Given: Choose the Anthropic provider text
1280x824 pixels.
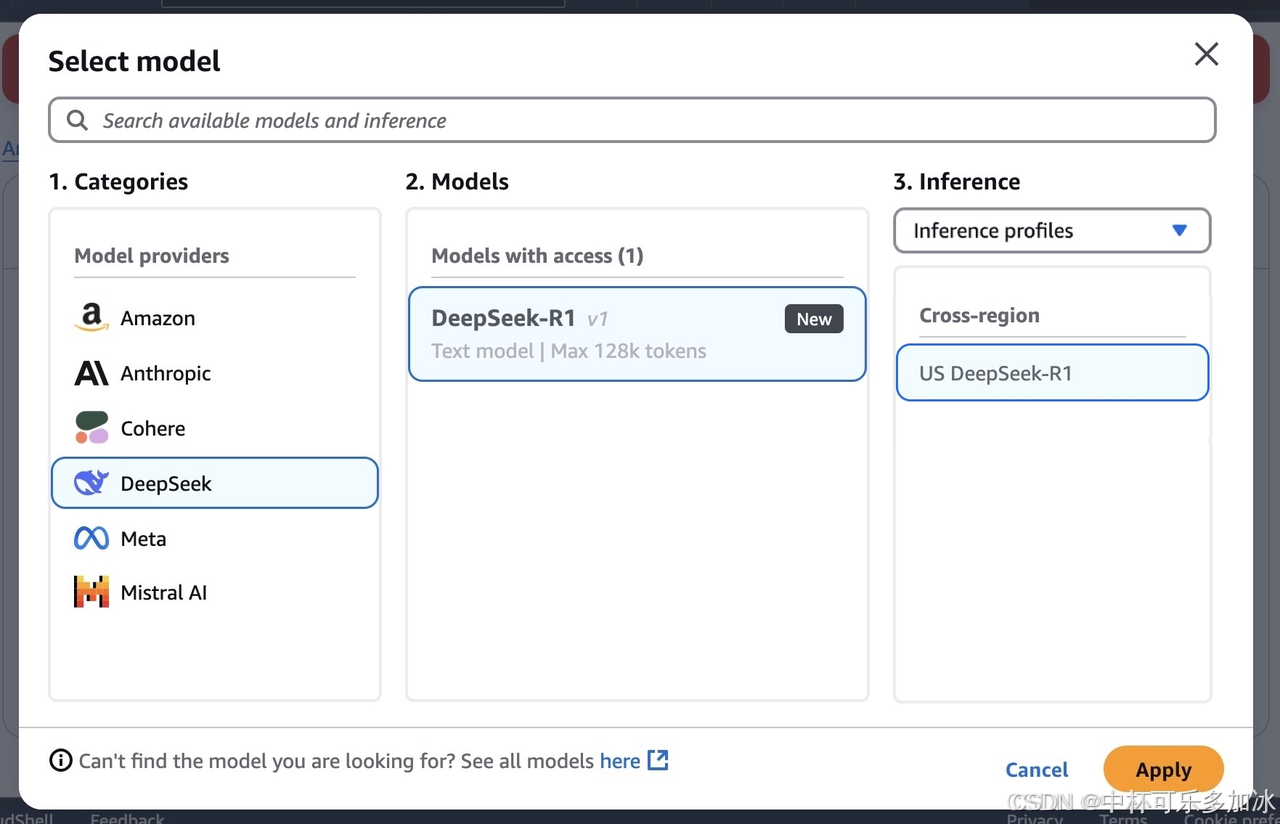Looking at the screenshot, I should tap(166, 373).
